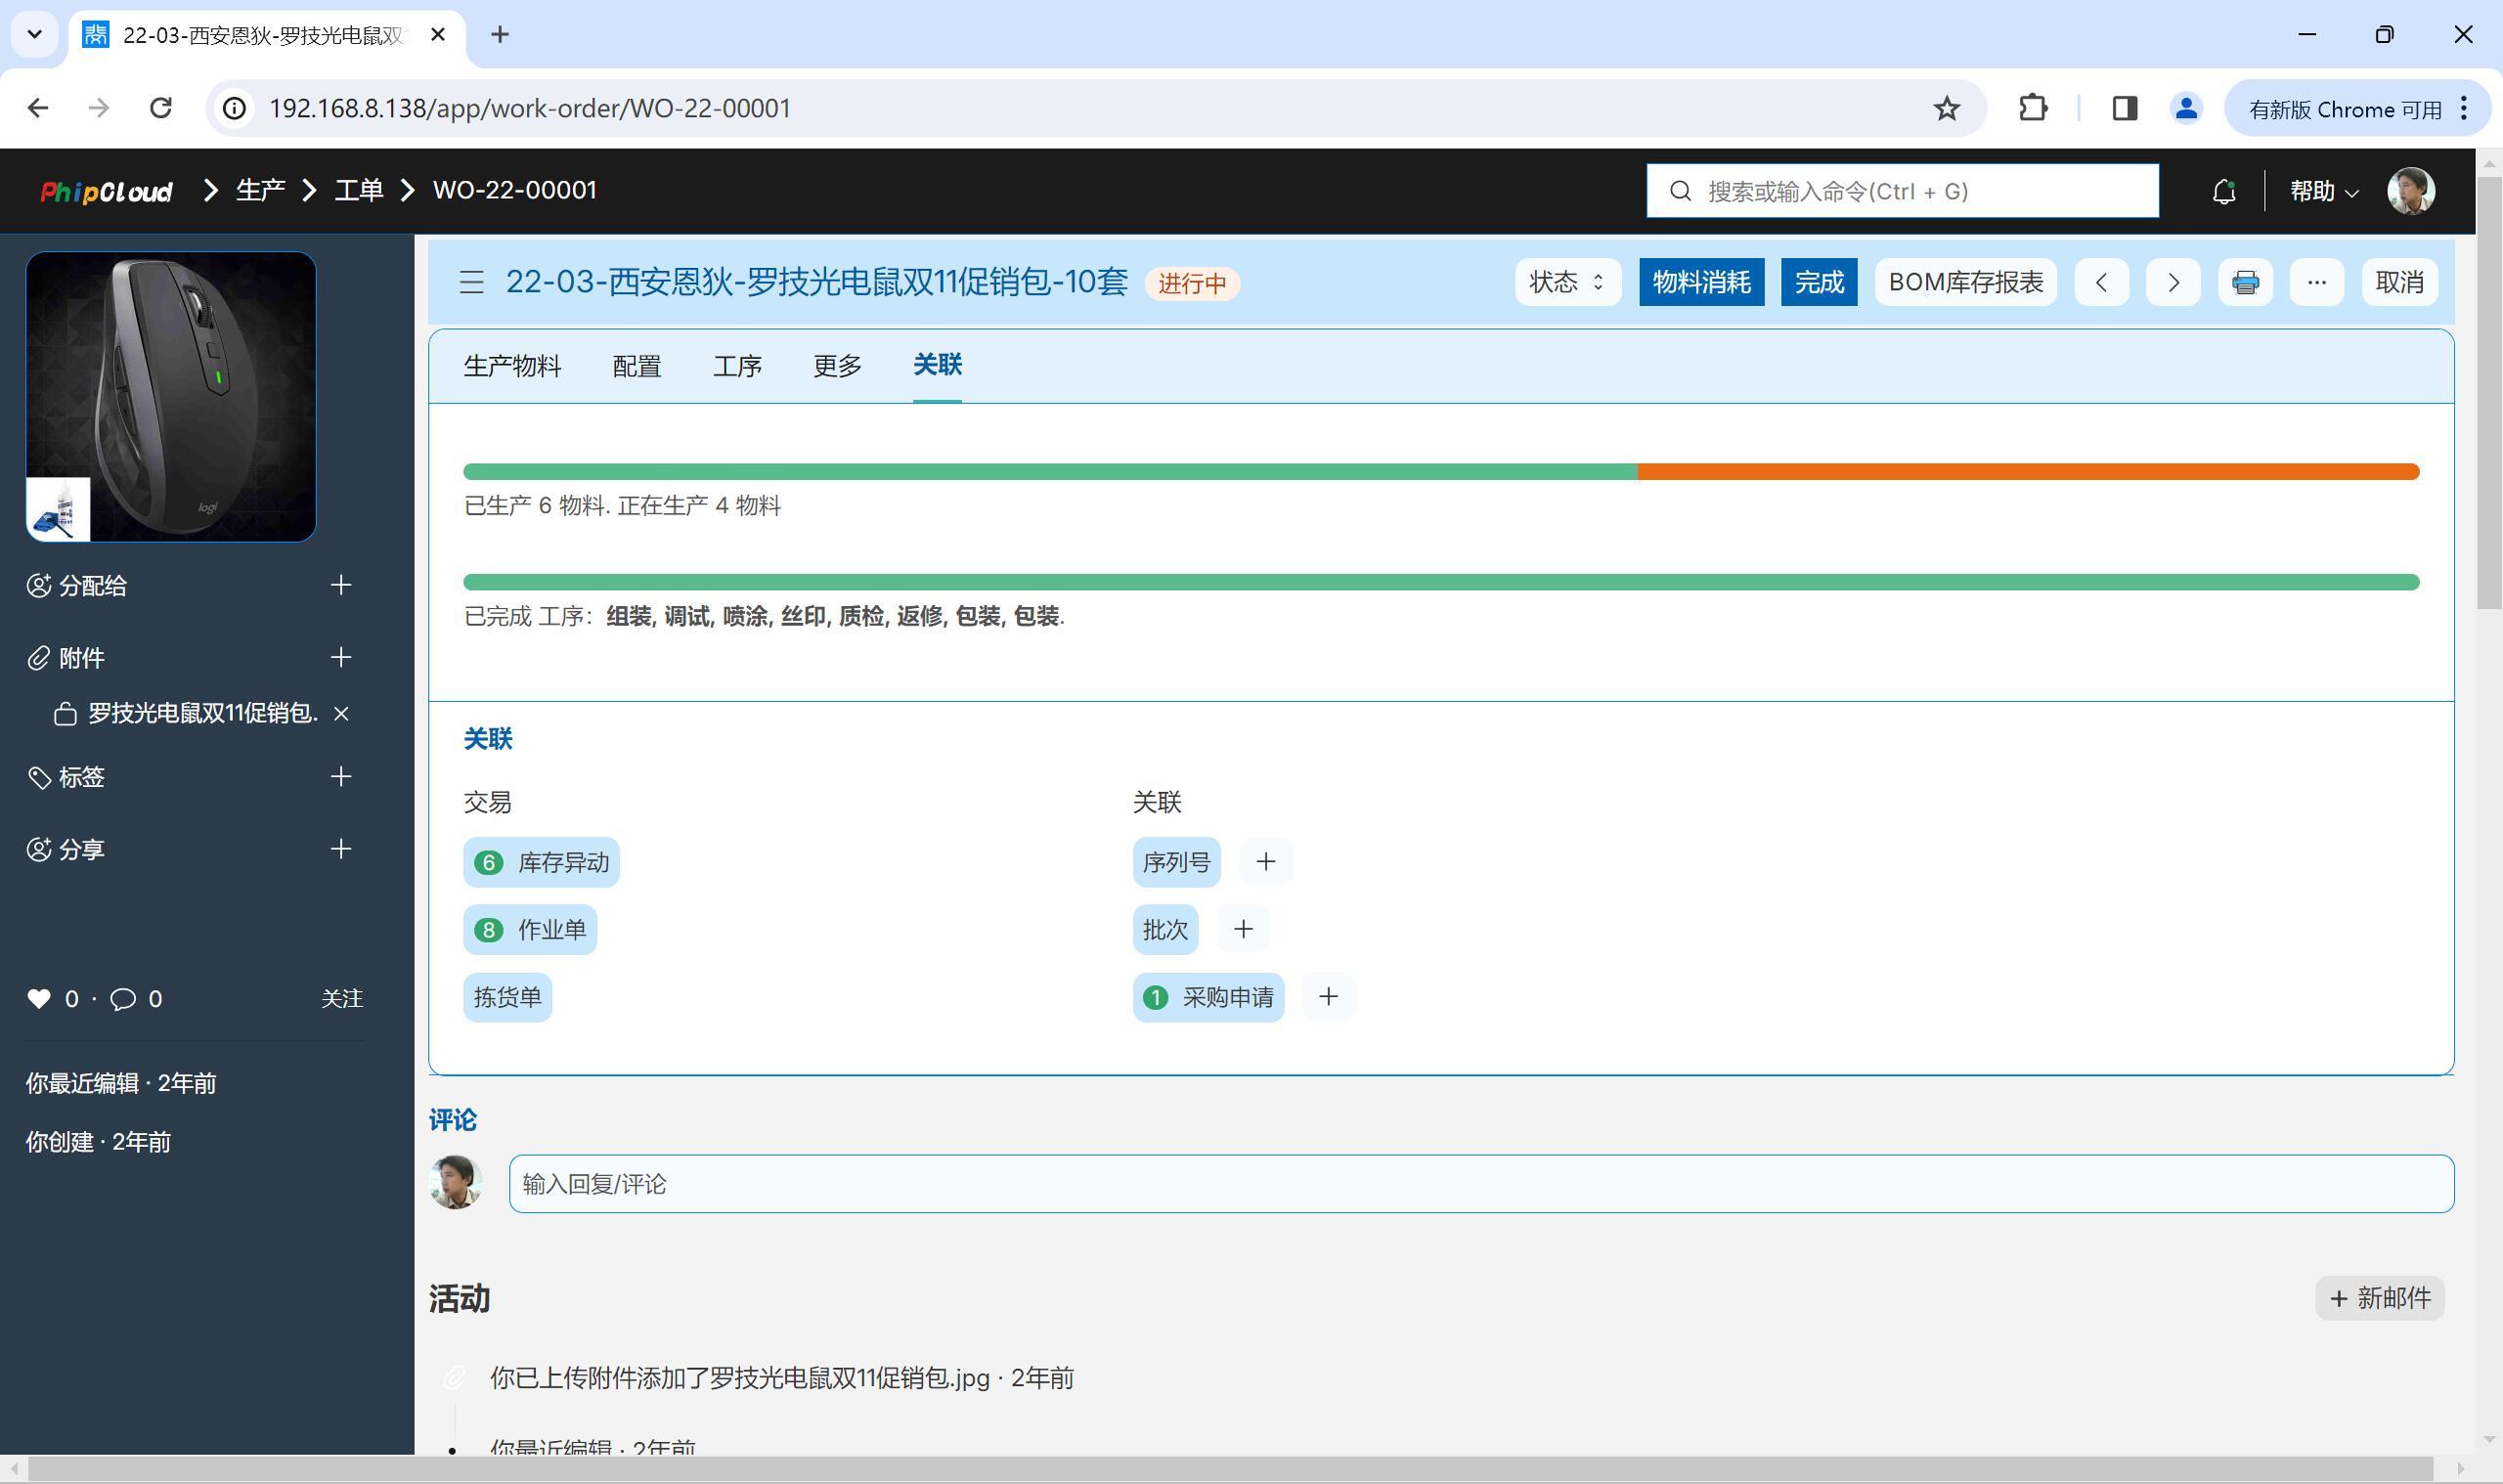The width and height of the screenshot is (2503, 1484).
Task: Open a new browser tab
Action: [x=500, y=35]
